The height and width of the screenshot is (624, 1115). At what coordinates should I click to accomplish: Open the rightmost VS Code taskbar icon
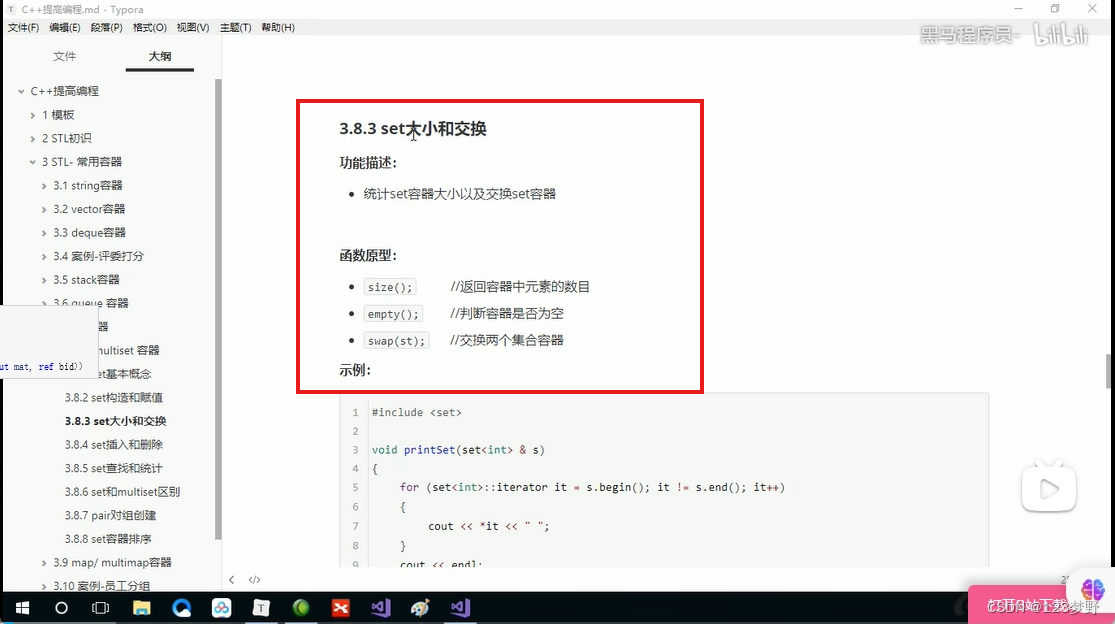tap(460, 607)
